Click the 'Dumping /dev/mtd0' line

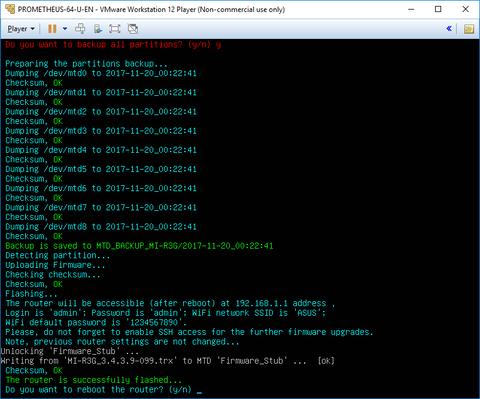pos(101,73)
